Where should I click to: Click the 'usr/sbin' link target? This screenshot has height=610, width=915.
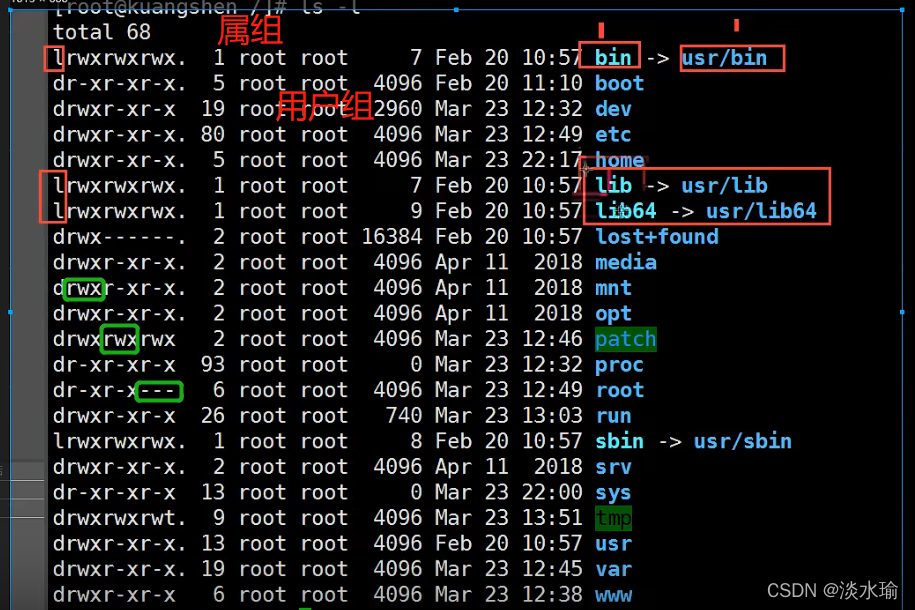point(743,441)
